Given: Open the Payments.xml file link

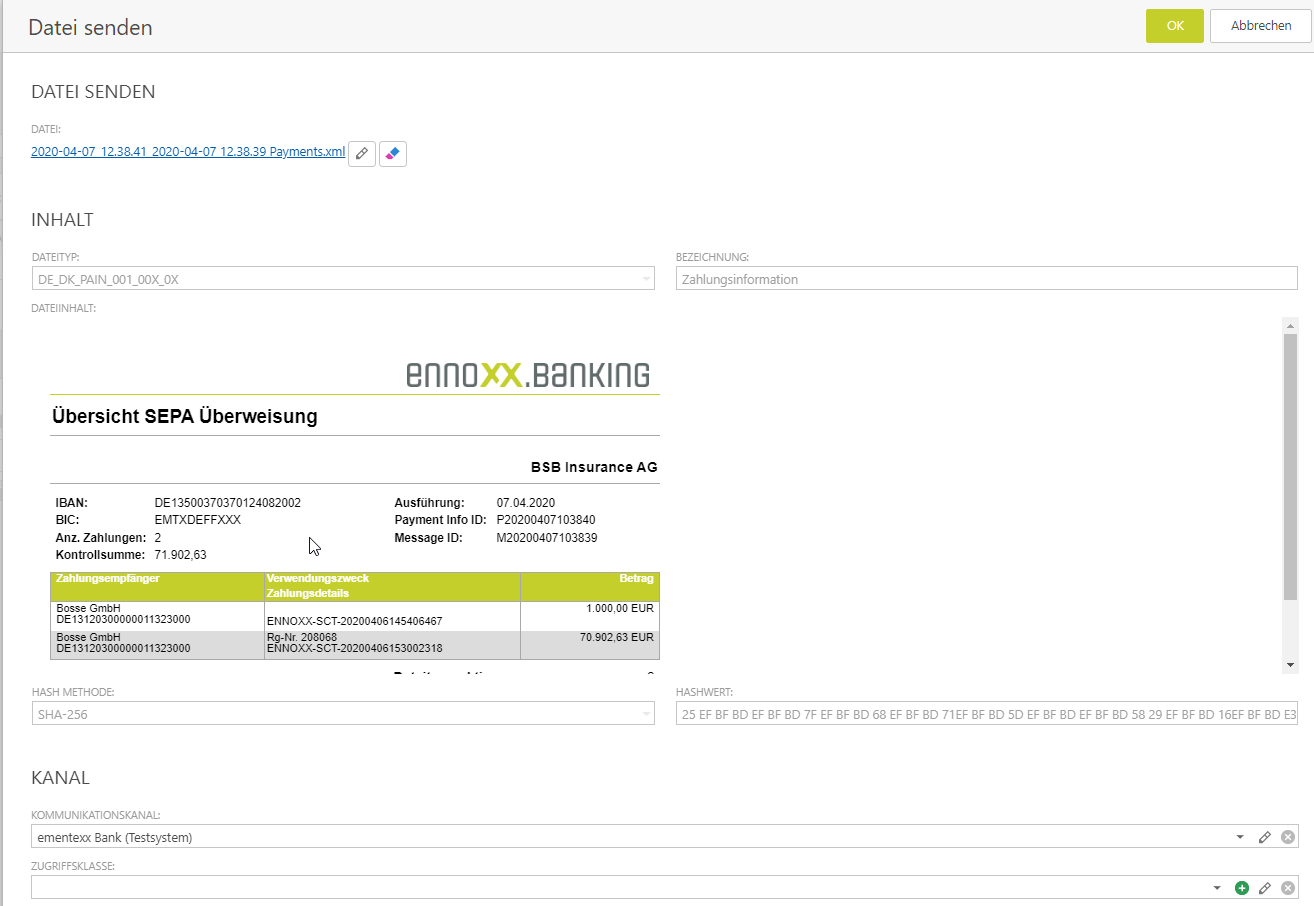Looking at the screenshot, I should [x=188, y=153].
